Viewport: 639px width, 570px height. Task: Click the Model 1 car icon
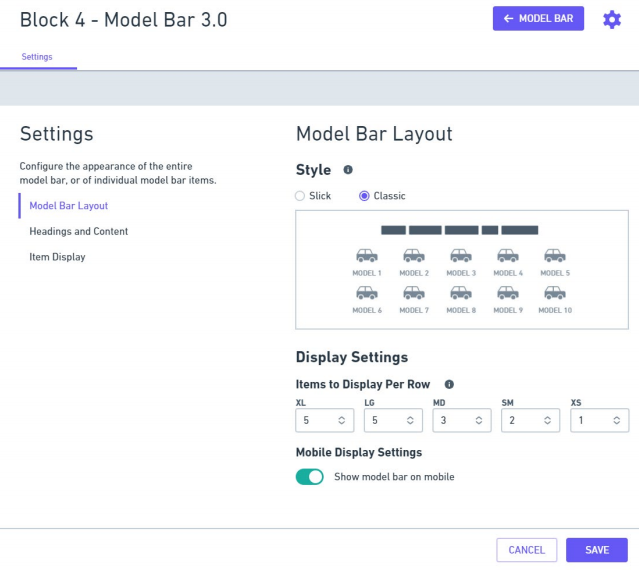366,256
